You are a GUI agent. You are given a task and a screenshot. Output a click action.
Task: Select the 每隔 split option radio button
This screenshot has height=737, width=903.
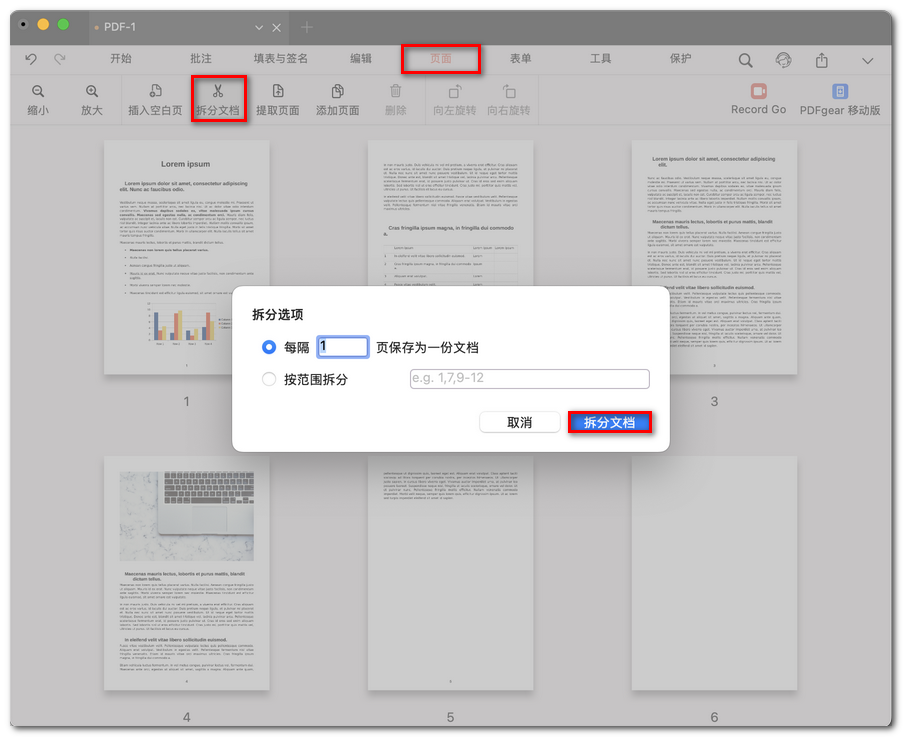(266, 347)
